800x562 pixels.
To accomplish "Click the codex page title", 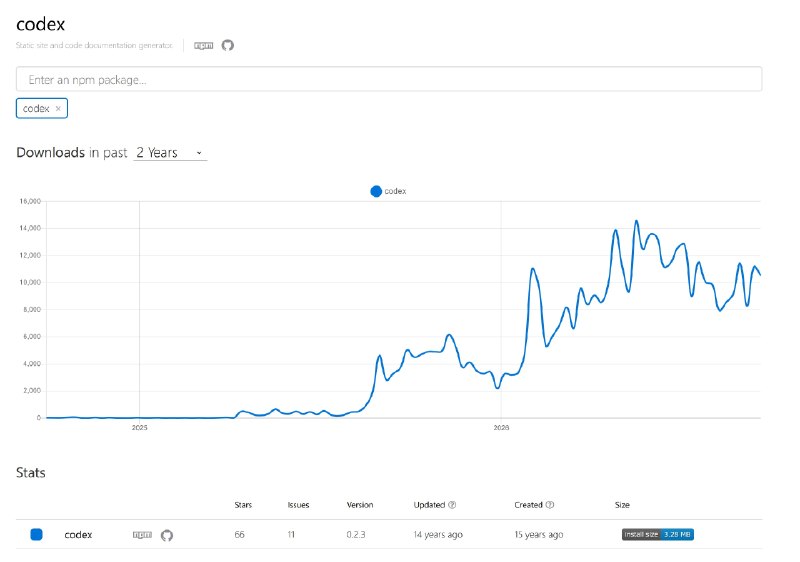I will 41,24.
